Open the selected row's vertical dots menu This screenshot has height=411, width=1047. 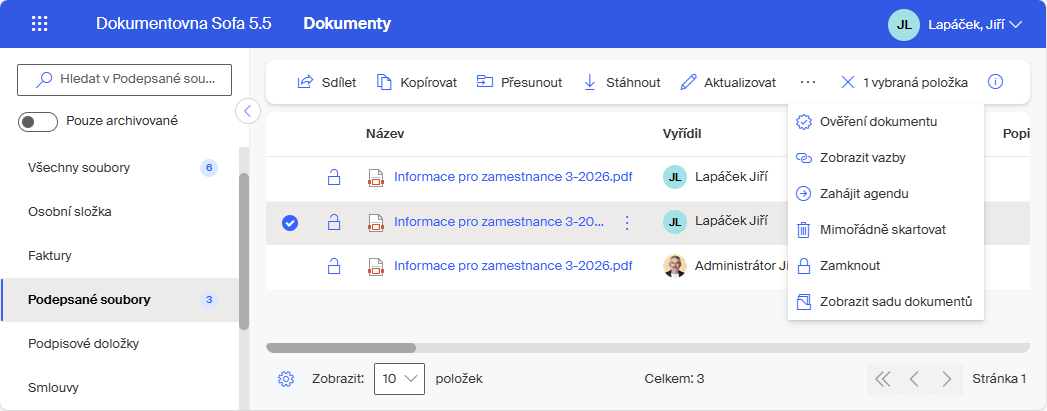click(626, 222)
